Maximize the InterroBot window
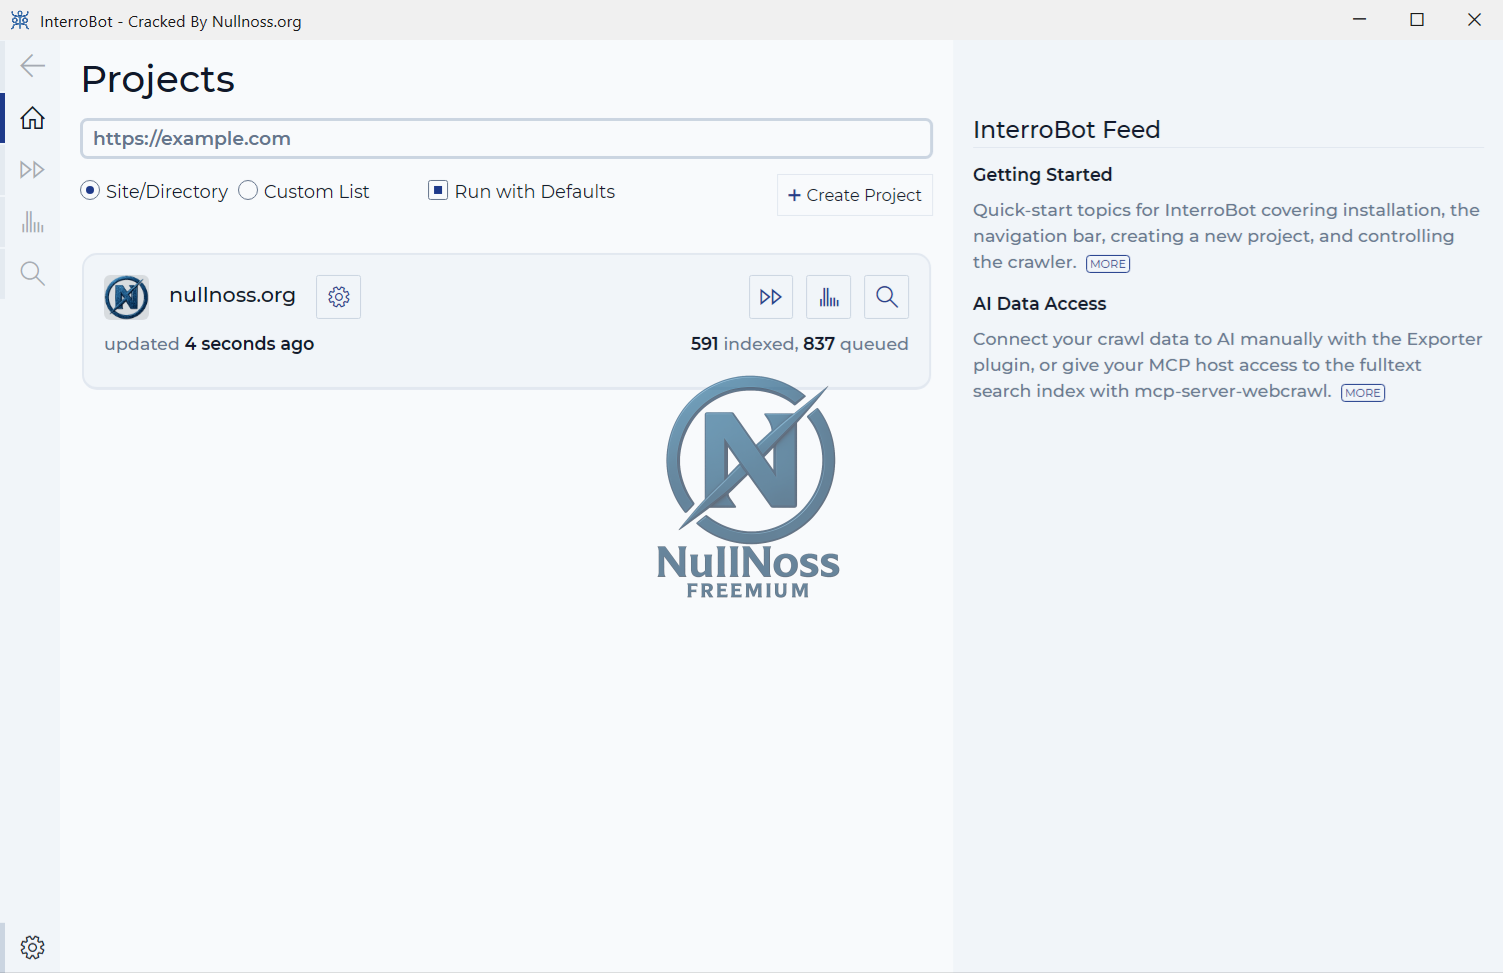 (1417, 20)
